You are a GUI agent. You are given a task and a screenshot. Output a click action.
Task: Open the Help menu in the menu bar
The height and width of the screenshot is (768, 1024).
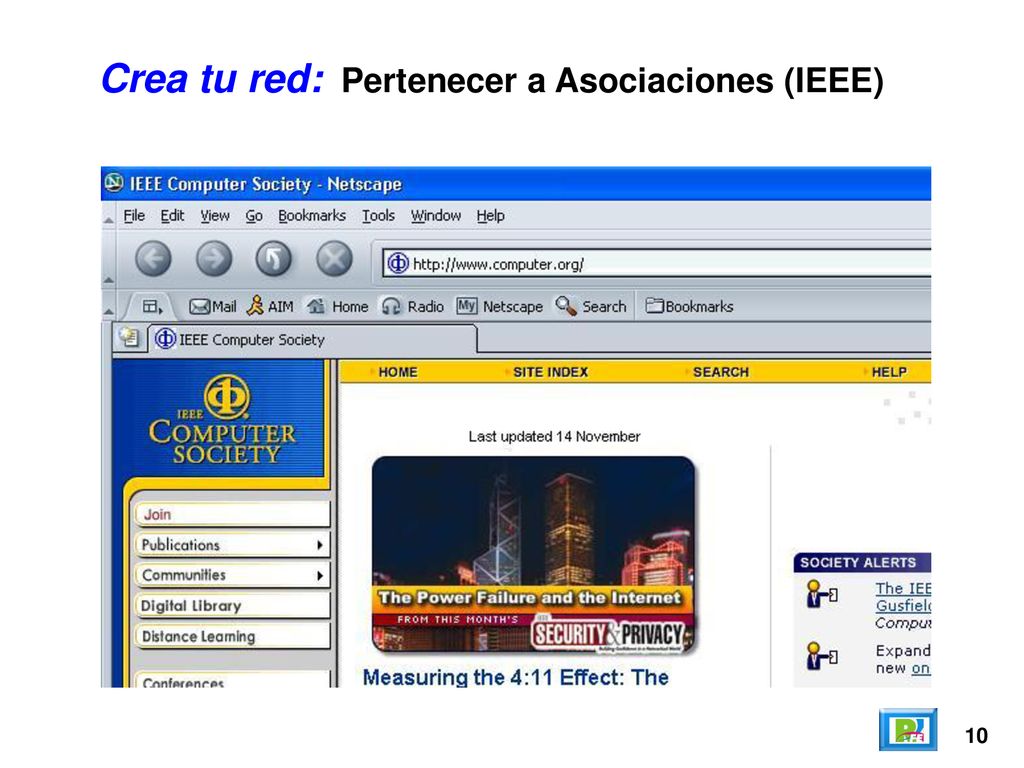490,216
